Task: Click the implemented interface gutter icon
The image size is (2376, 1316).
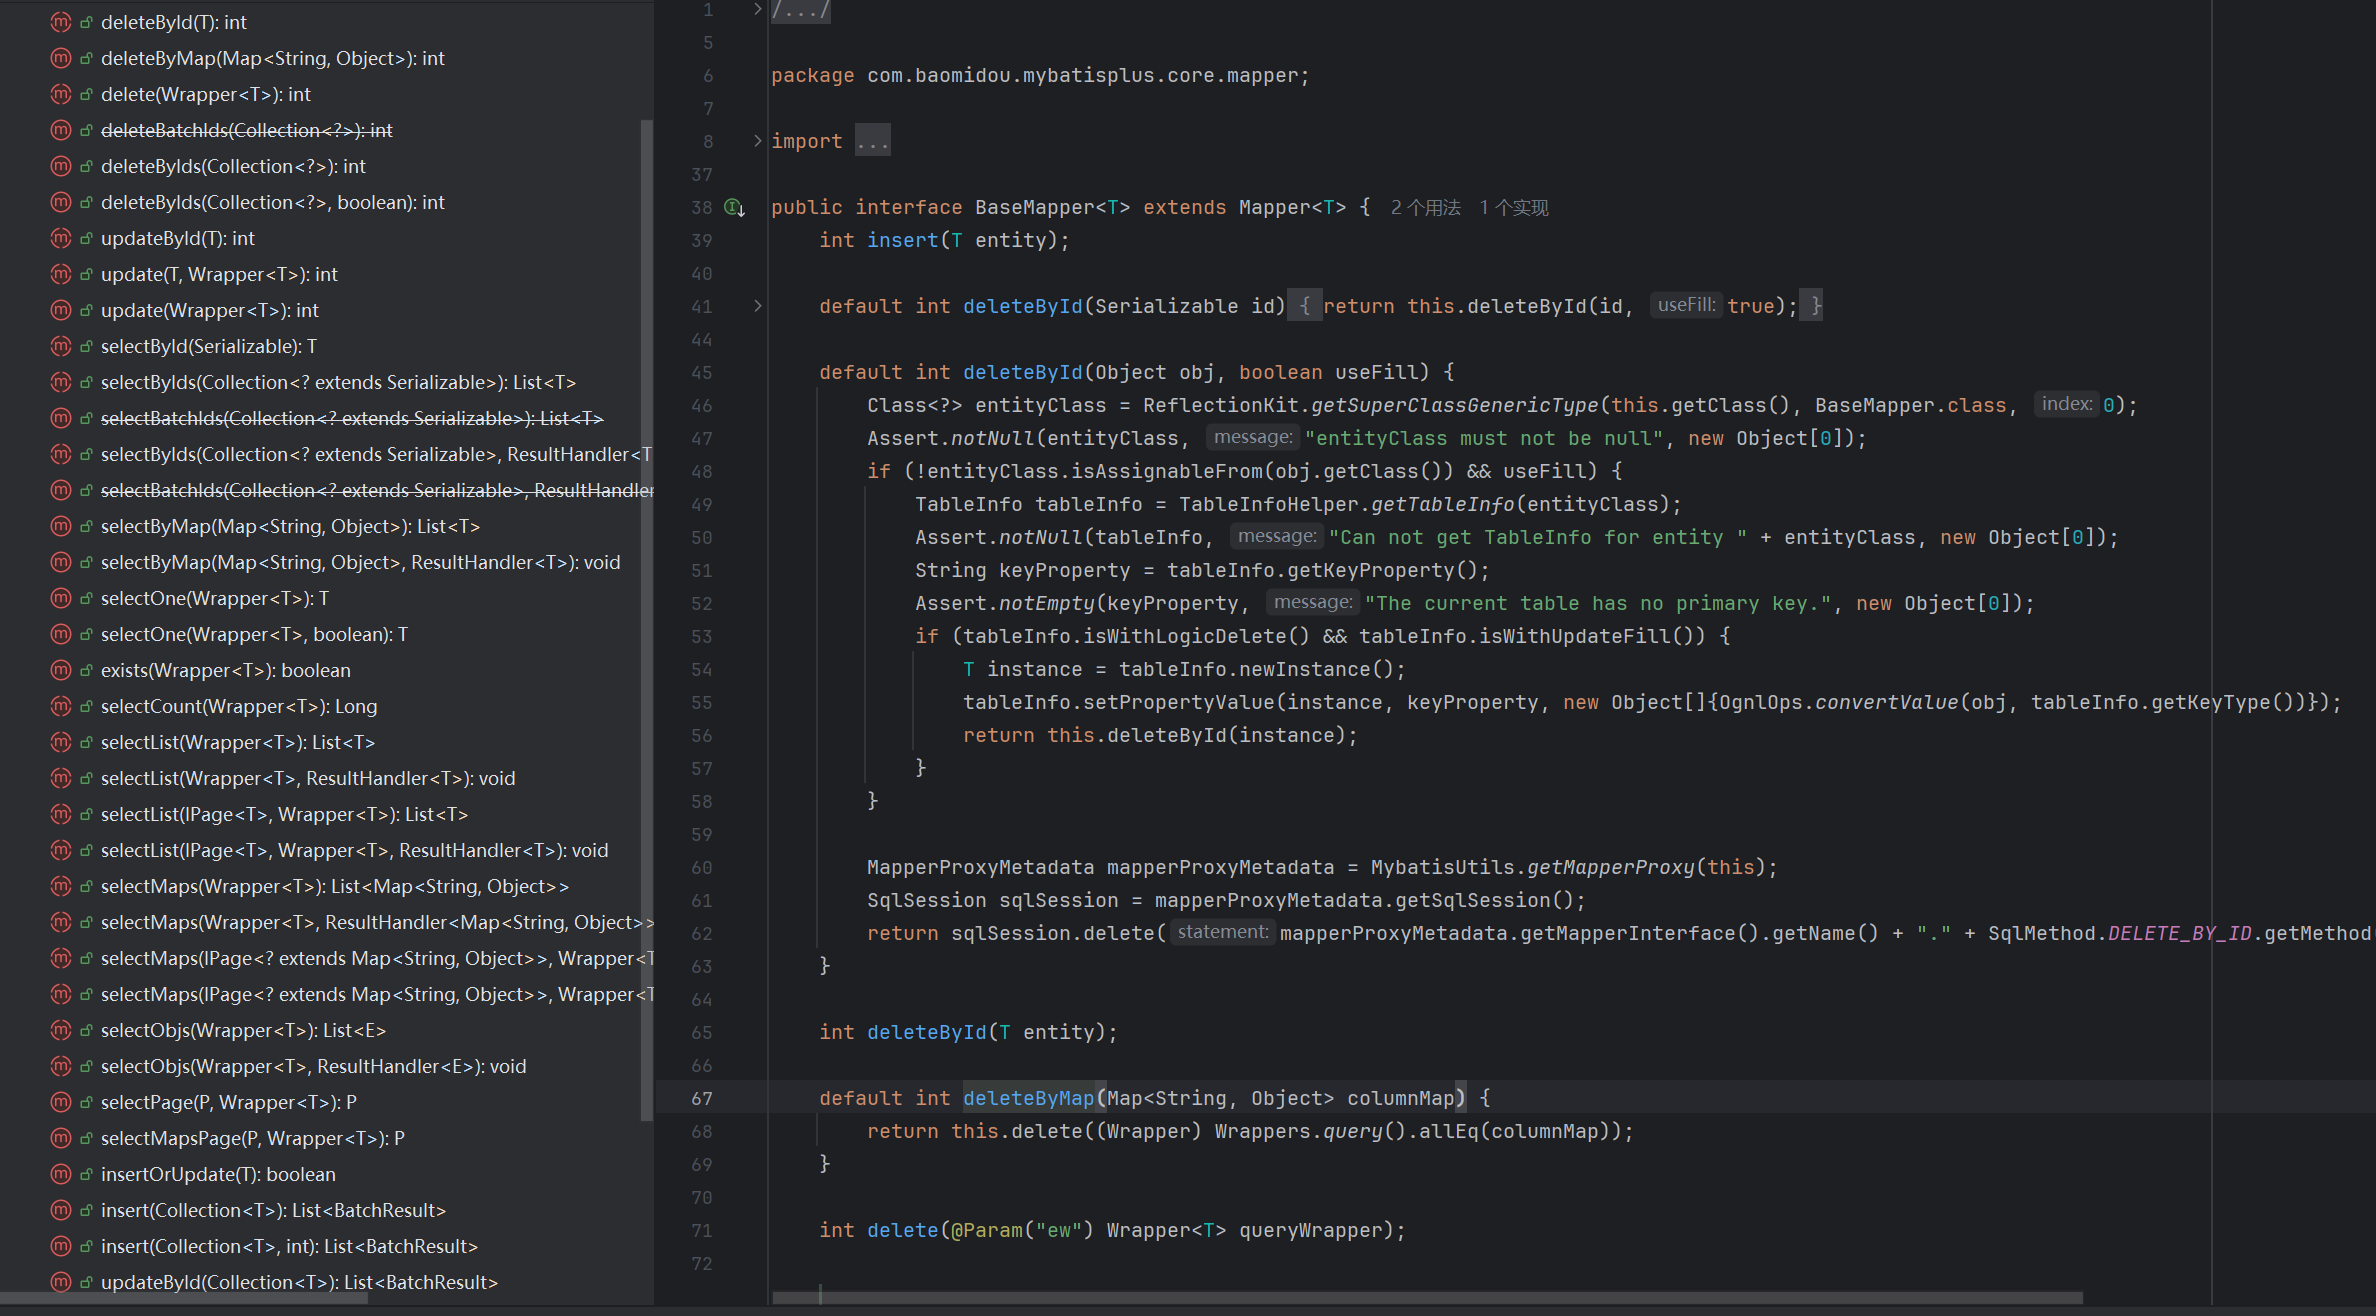Action: [734, 208]
